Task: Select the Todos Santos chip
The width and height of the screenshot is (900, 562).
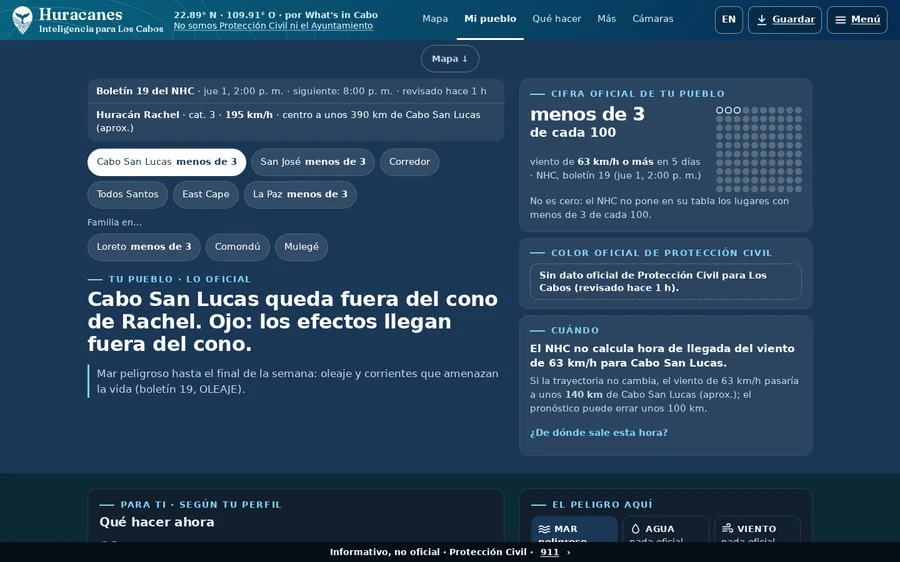Action: pos(127,195)
